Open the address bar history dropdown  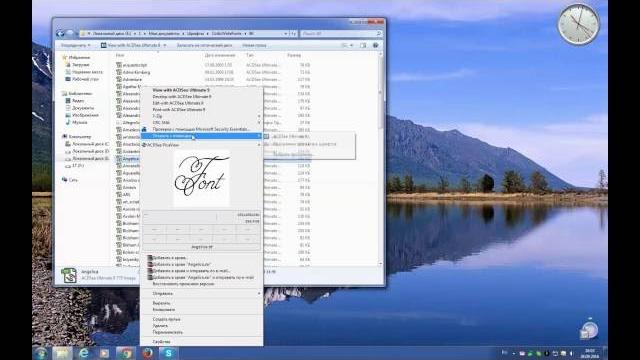pos(286,33)
